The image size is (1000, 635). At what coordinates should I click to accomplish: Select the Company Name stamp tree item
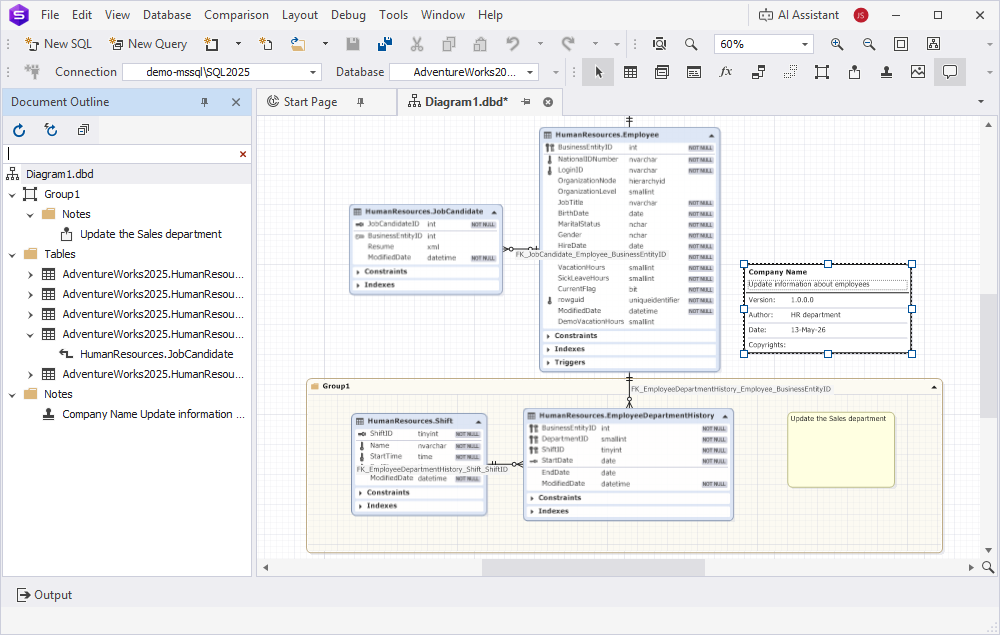tap(153, 414)
